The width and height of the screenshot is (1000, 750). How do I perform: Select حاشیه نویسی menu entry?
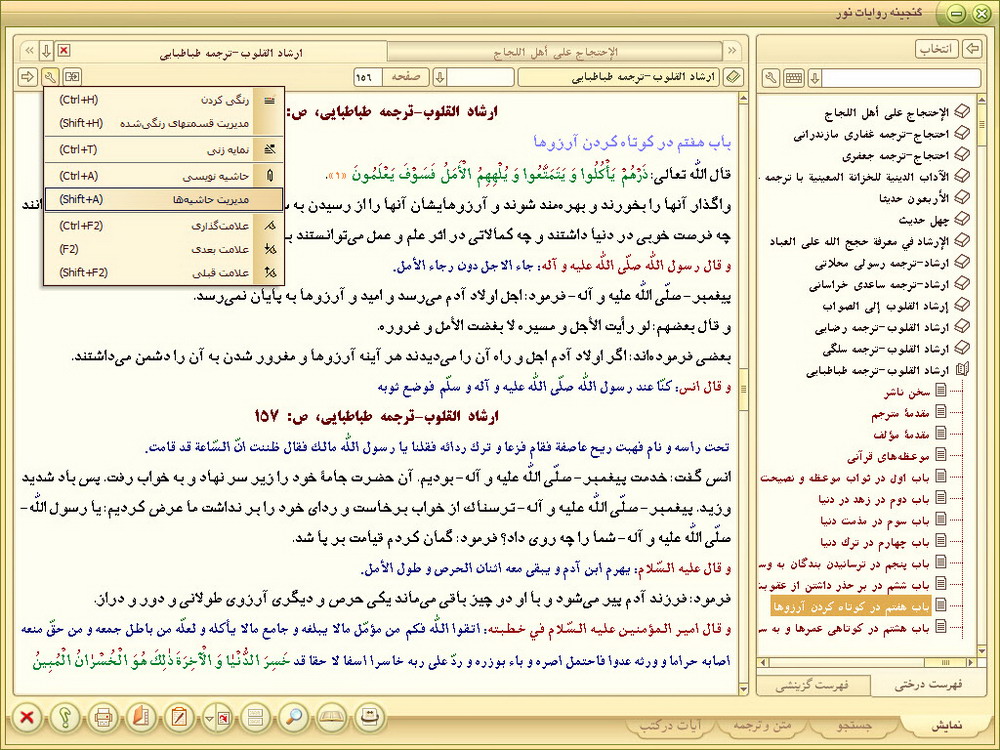point(164,176)
